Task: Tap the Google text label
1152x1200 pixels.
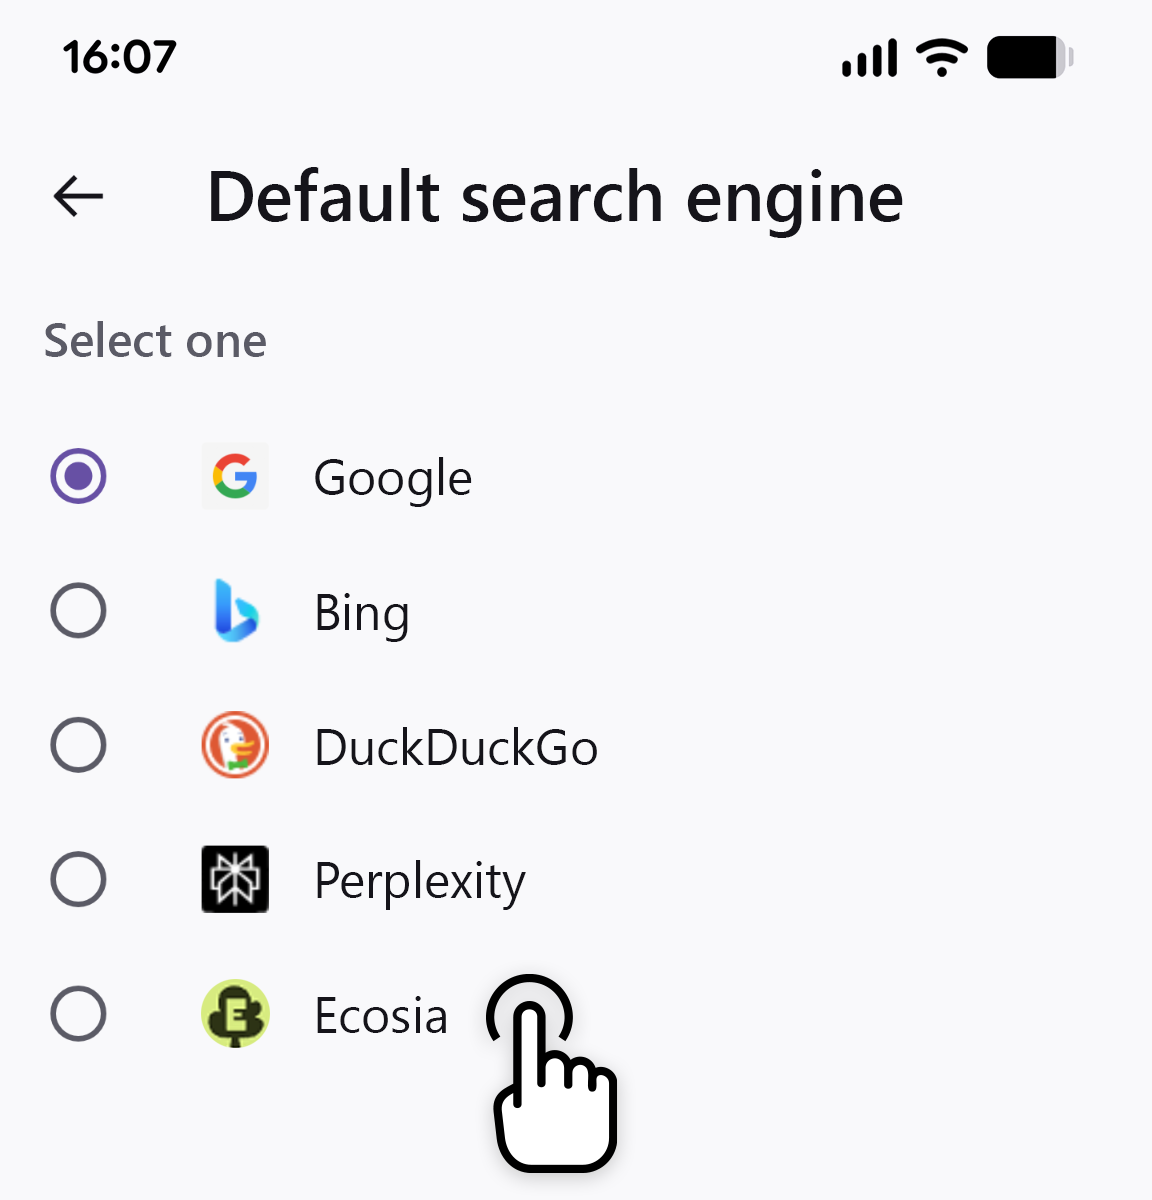Action: [393, 478]
